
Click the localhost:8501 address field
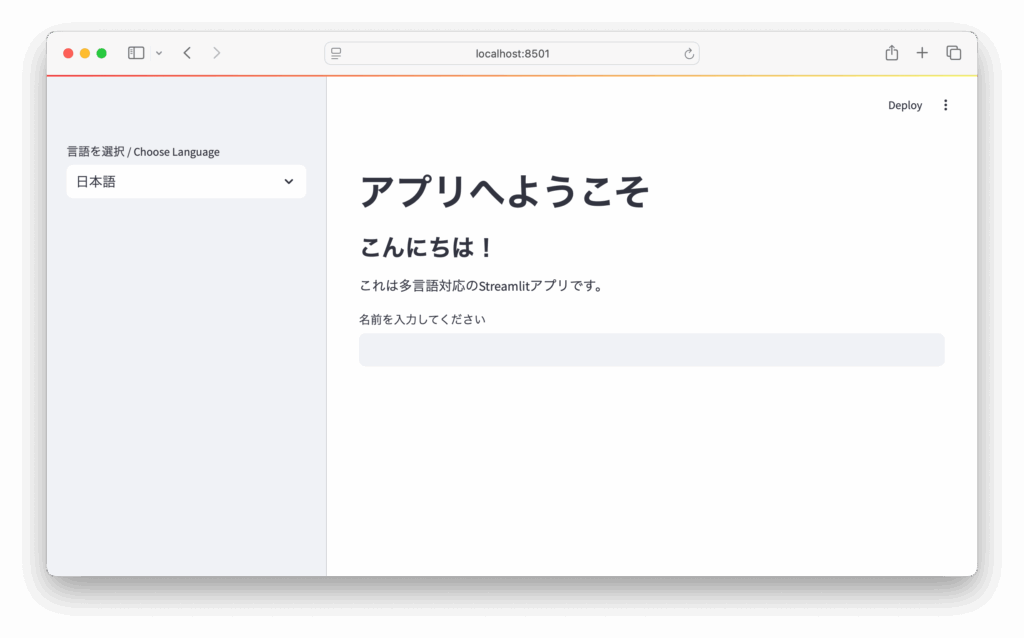click(512, 53)
